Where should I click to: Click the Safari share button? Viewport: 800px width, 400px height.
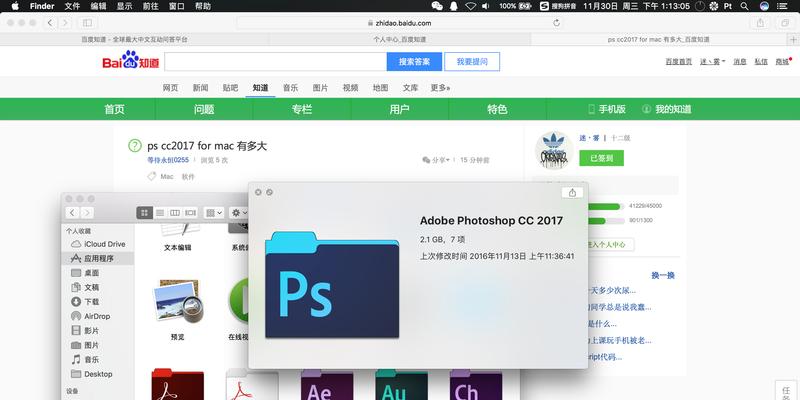point(760,22)
